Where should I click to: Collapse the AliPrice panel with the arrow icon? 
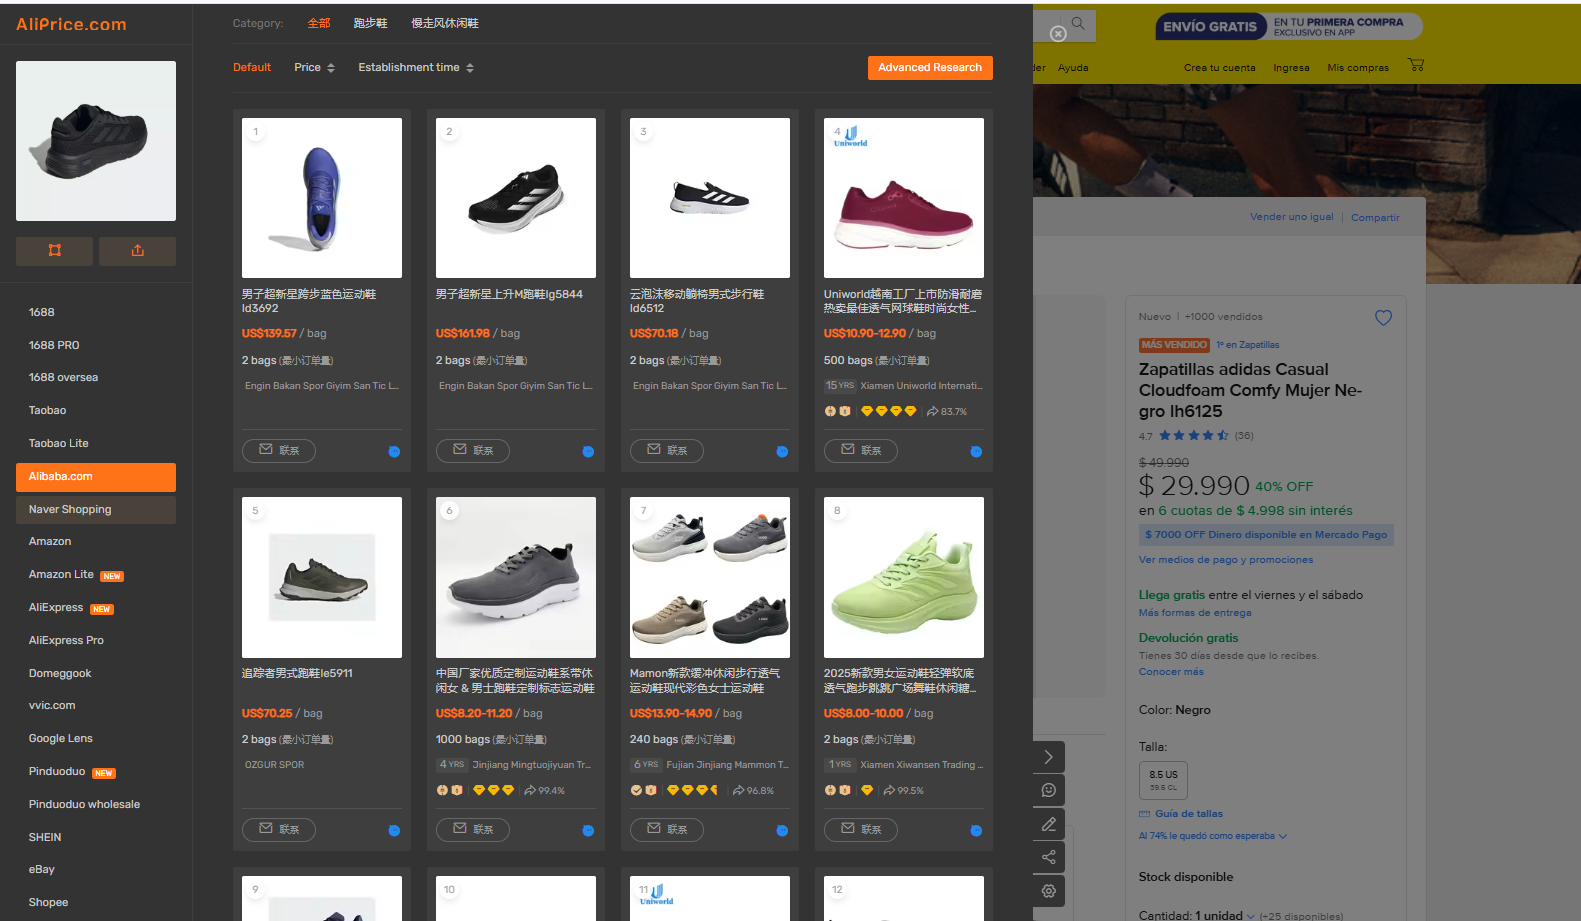pyautogui.click(x=1048, y=757)
